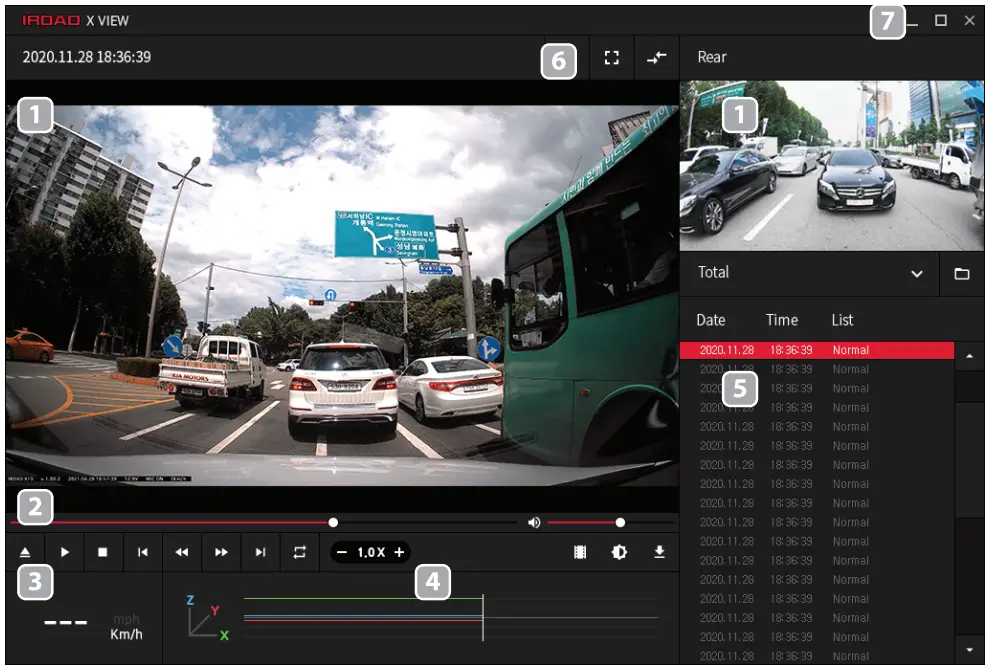Adjust video brightness
Screen dimensions: 988x669
coord(618,551)
